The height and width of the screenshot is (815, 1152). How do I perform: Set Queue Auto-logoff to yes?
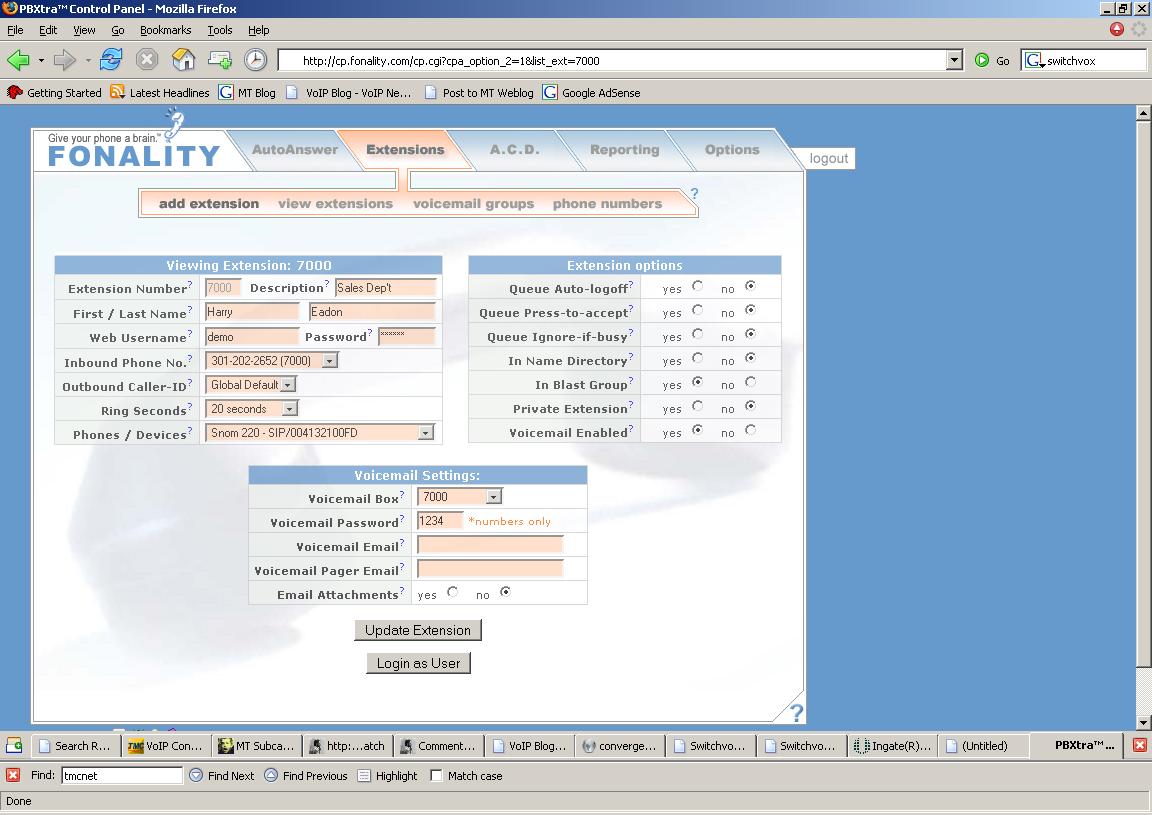[x=697, y=287]
